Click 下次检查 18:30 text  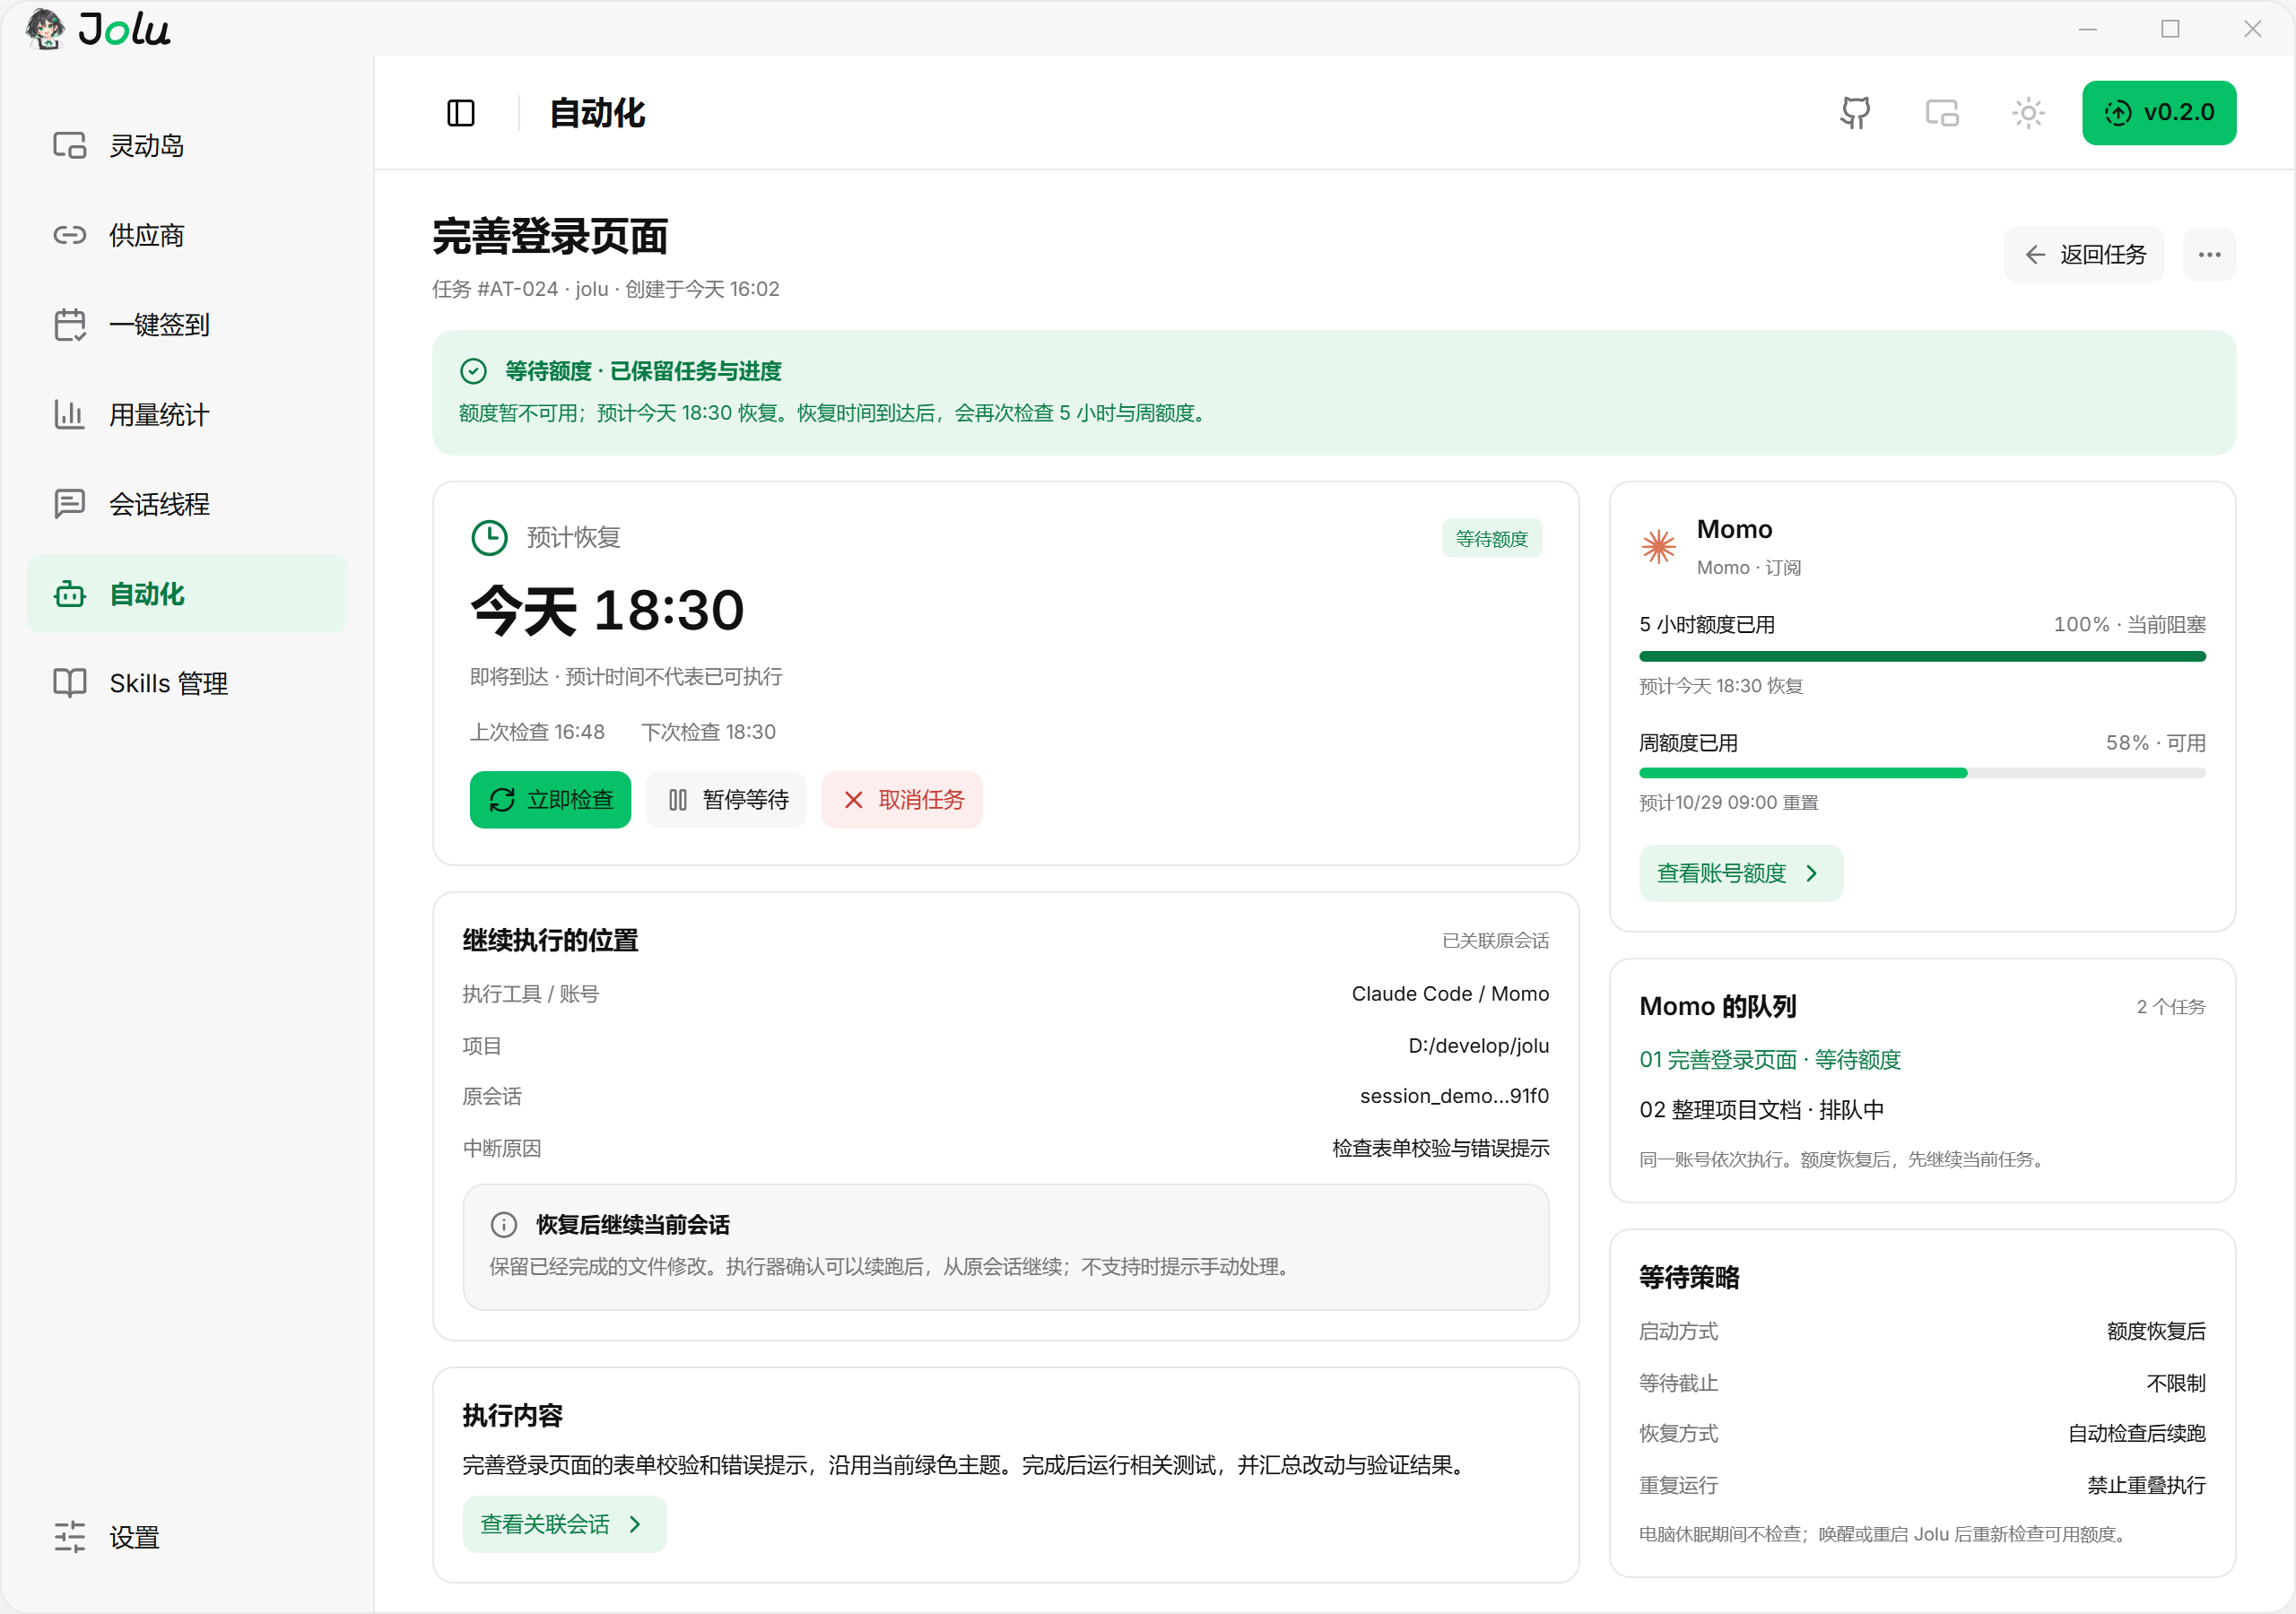pyautogui.click(x=708, y=733)
